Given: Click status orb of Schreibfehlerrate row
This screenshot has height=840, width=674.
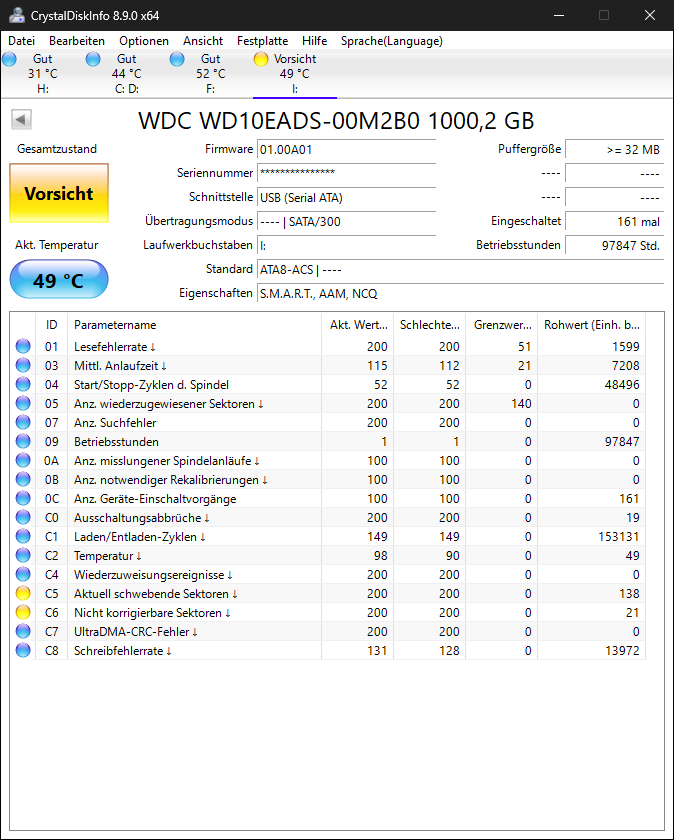Looking at the screenshot, I should pos(23,651).
